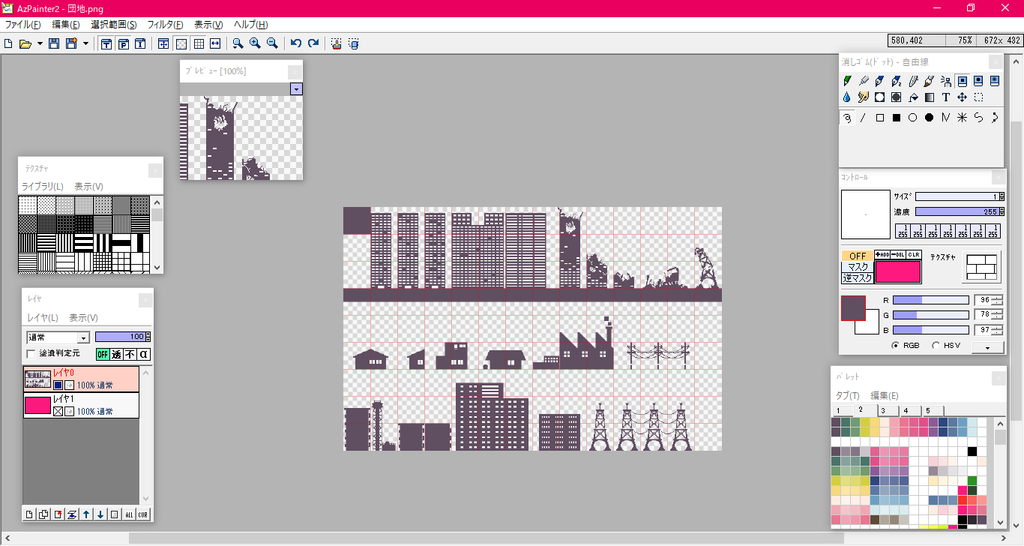The width and height of the screenshot is (1024, 546).
Task: Toggle visibility box of レイヤ0
Action: [58, 385]
